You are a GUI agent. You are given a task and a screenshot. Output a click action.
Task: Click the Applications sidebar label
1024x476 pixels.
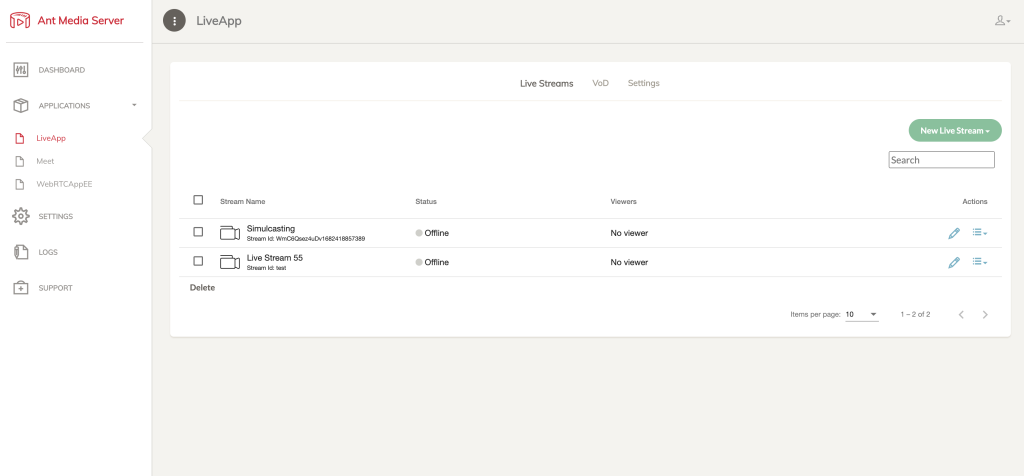pyautogui.click(x=65, y=106)
